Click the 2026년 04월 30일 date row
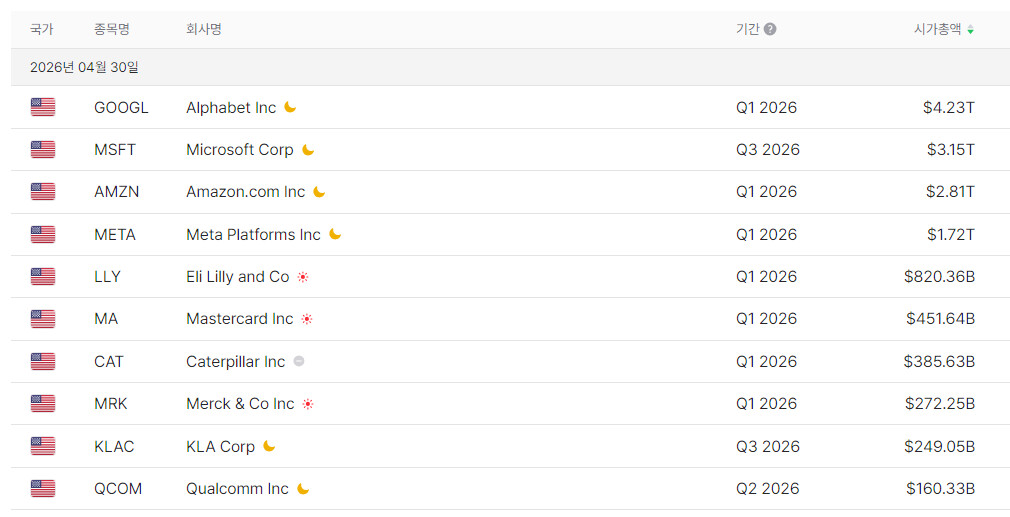 (510, 67)
